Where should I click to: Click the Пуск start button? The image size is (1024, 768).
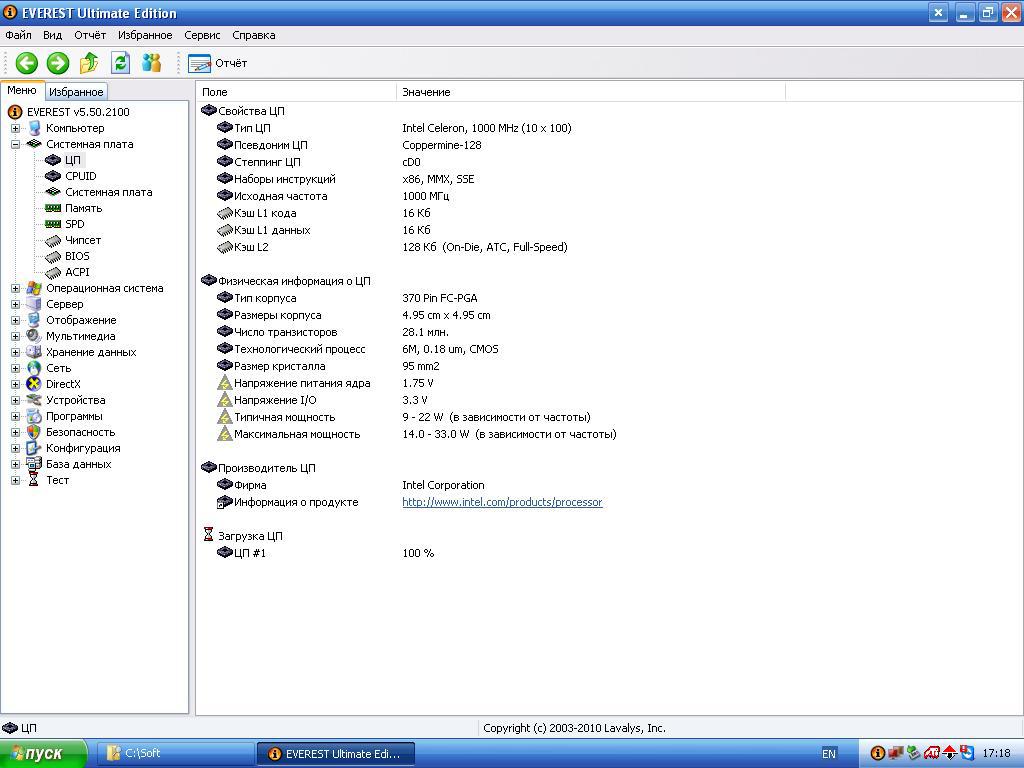pyautogui.click(x=43, y=754)
